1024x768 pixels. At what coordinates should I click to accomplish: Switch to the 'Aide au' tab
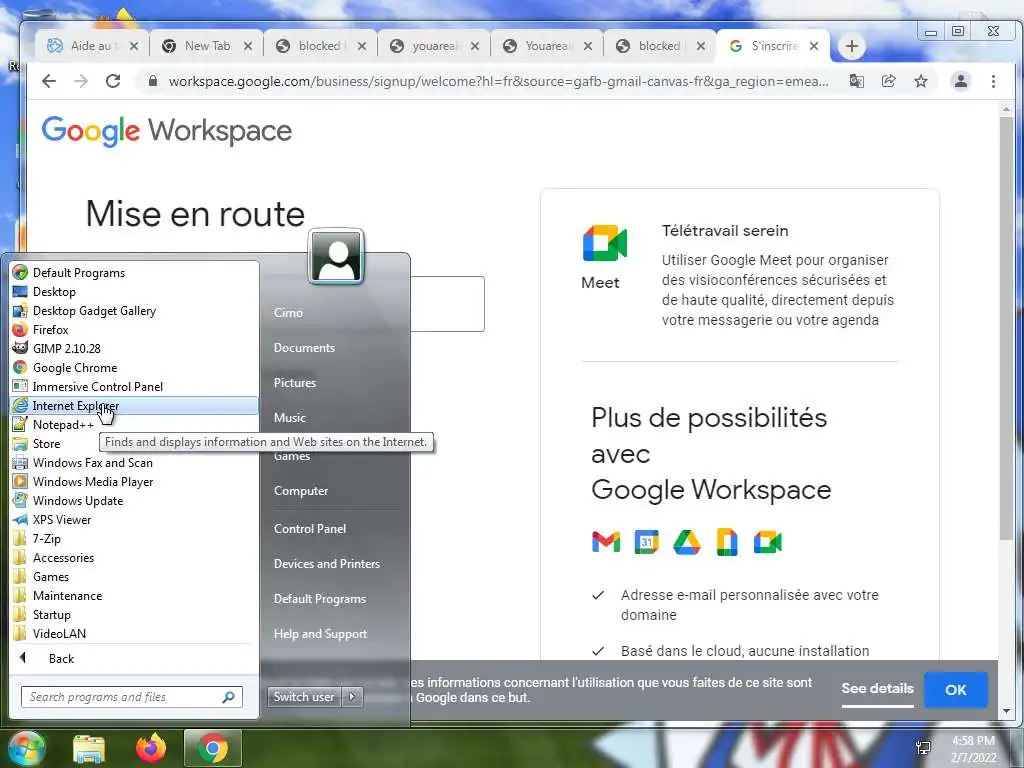coord(91,46)
